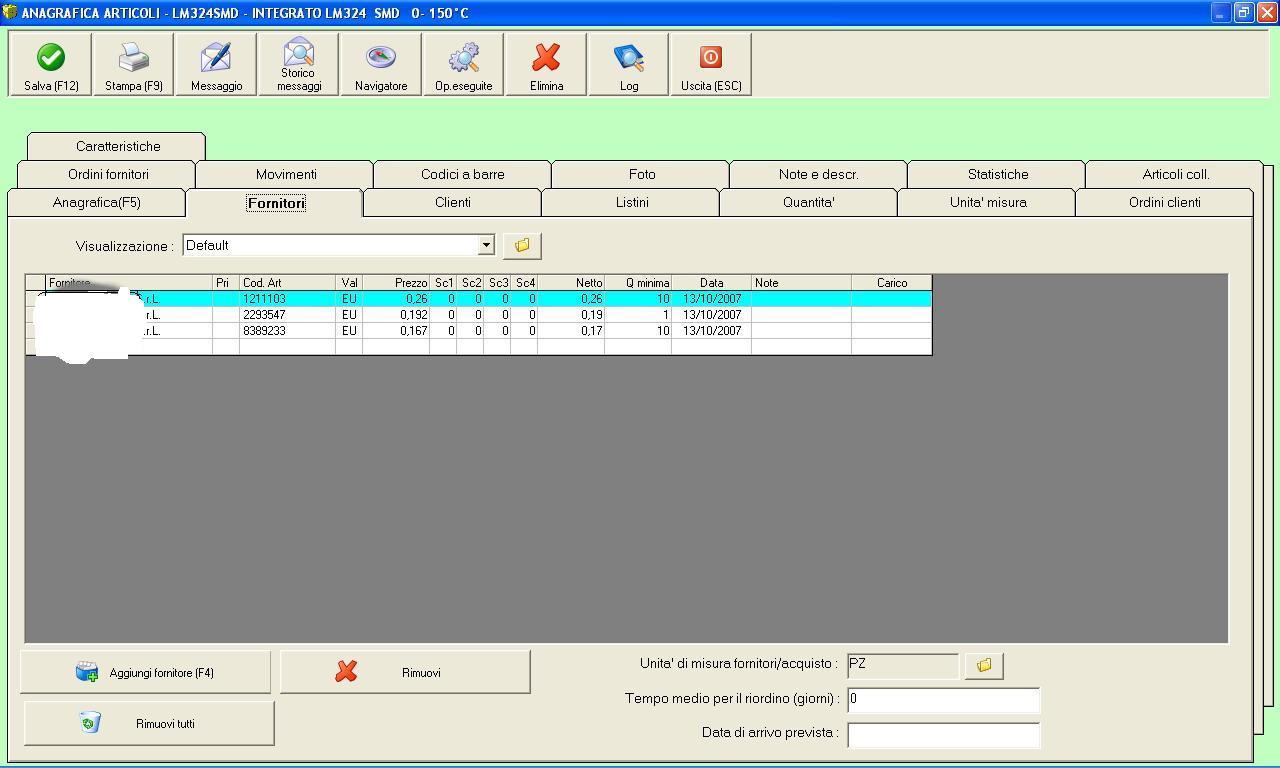1280x768 pixels.
Task: Click folder icon beside Visualizzazione dropdown
Action: tap(522, 245)
